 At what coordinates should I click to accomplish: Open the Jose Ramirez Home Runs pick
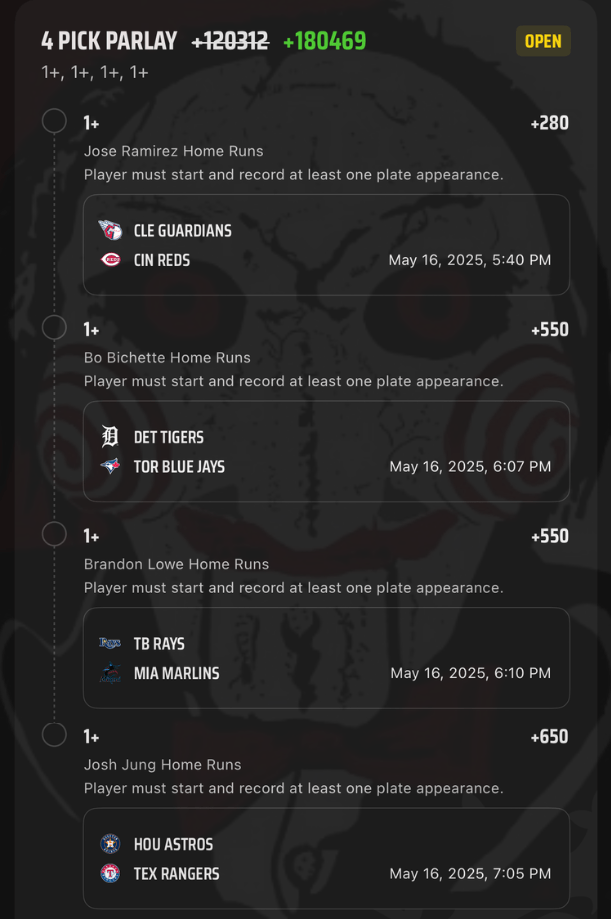pos(174,151)
